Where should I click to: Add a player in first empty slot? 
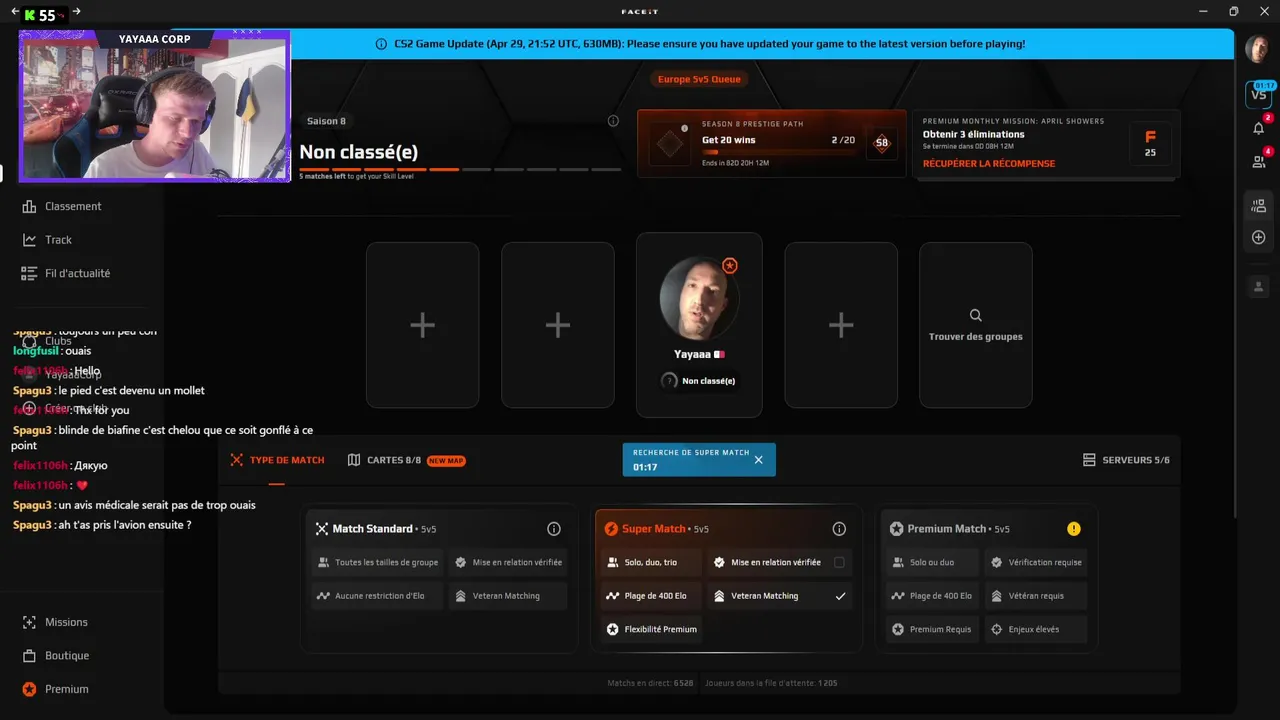pyautogui.click(x=422, y=325)
